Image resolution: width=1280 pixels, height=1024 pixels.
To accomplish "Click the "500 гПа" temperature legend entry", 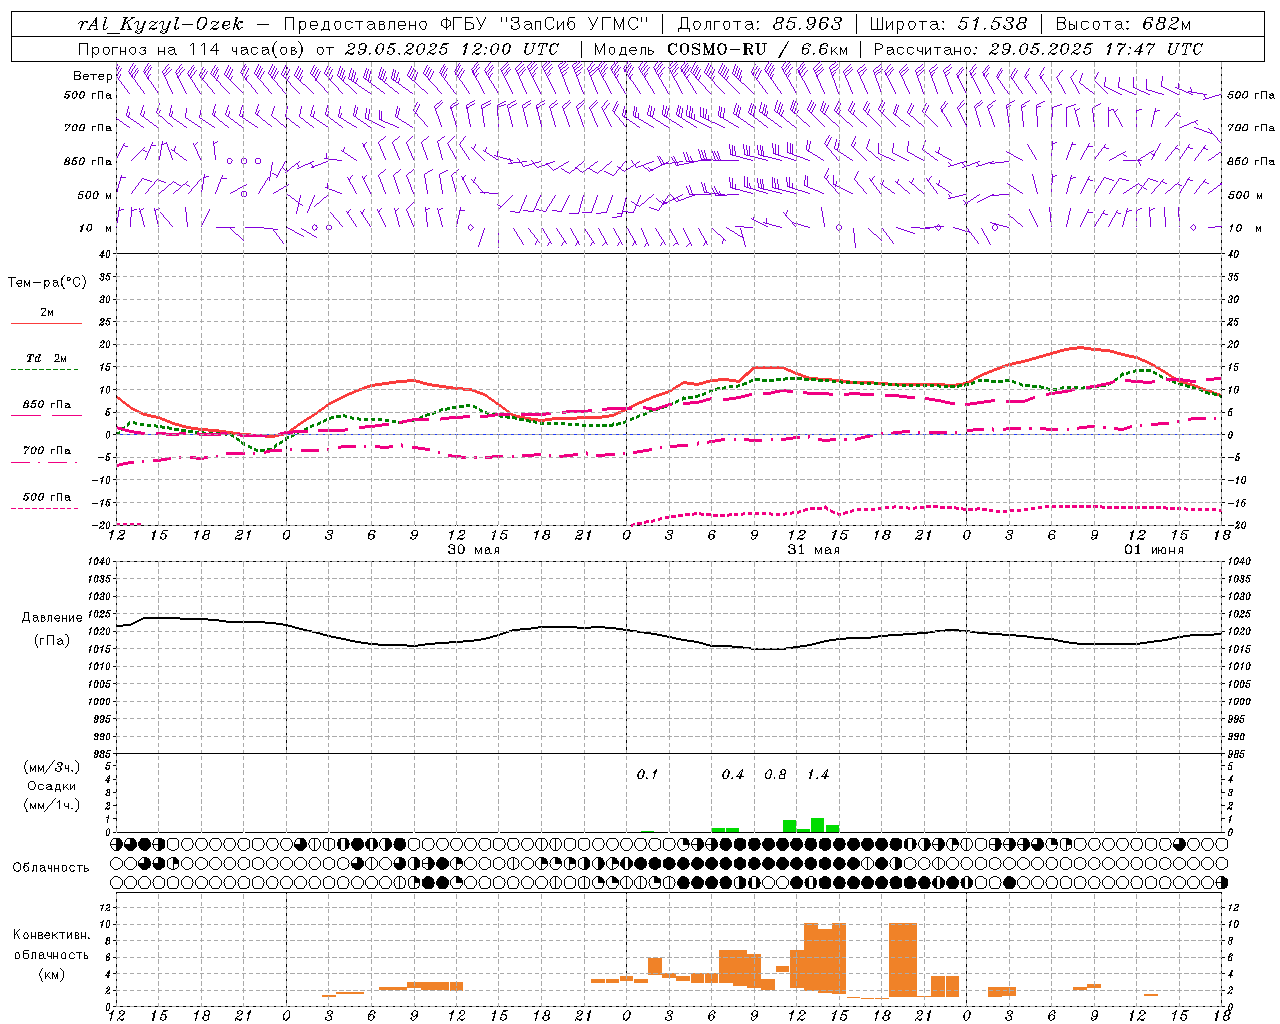I will point(47,497).
